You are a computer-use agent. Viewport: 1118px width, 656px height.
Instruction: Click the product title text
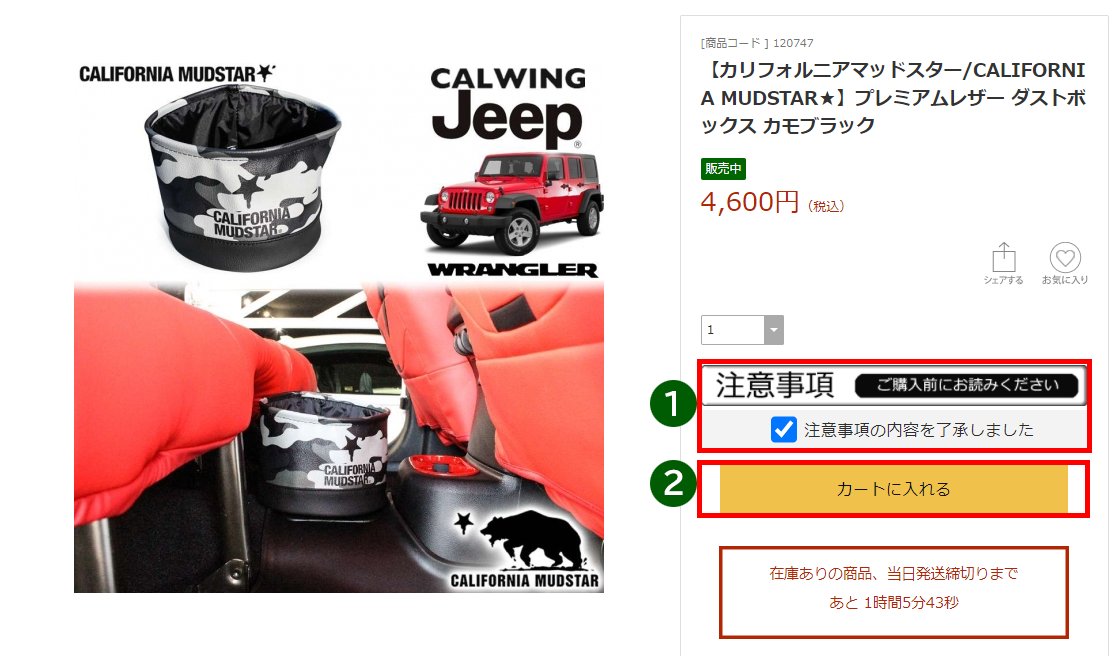pyautogui.click(x=893, y=98)
